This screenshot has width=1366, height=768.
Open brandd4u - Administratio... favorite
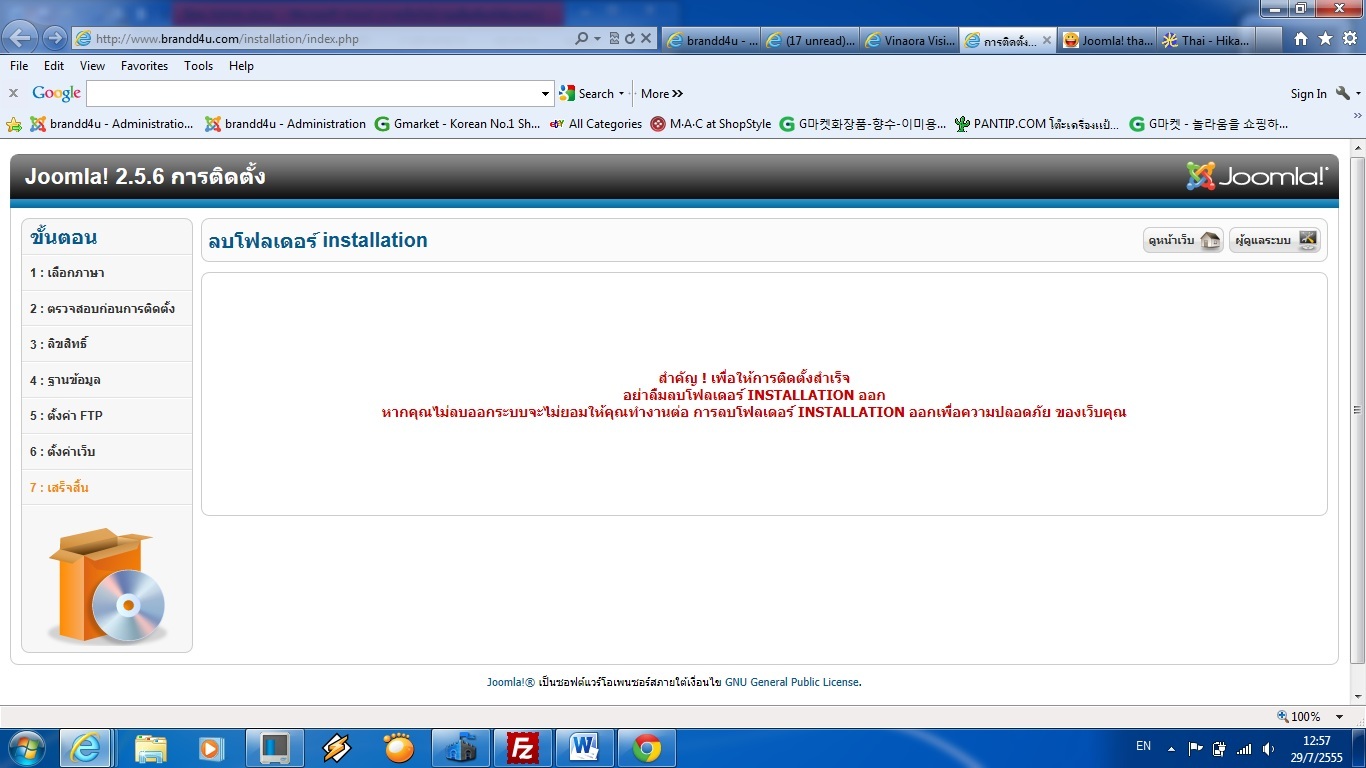[112, 124]
